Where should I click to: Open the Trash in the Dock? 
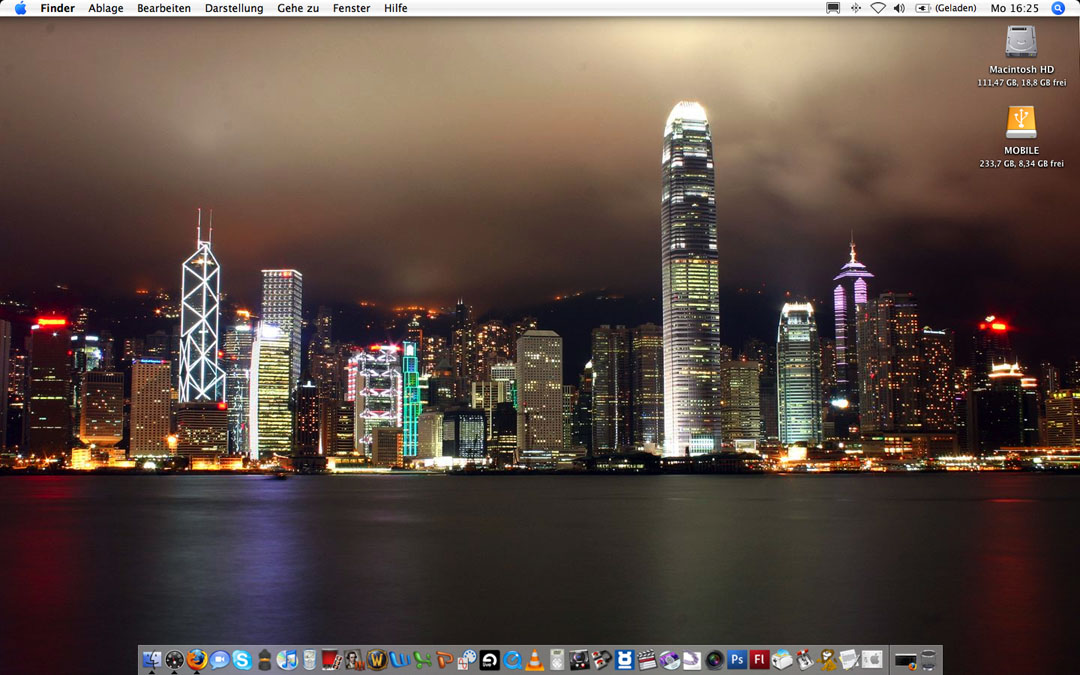pos(929,660)
